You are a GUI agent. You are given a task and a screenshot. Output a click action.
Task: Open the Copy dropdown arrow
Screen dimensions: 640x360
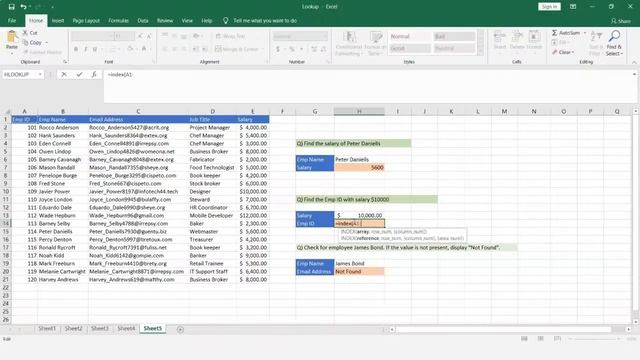pos(46,43)
